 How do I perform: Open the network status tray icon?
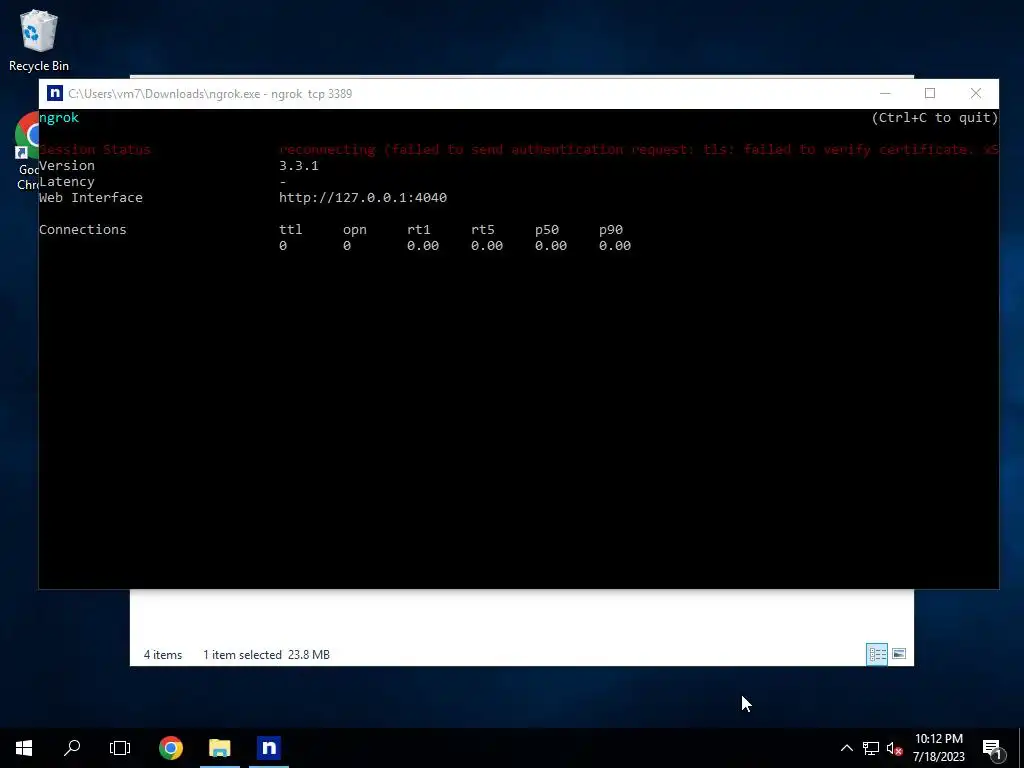pos(871,748)
